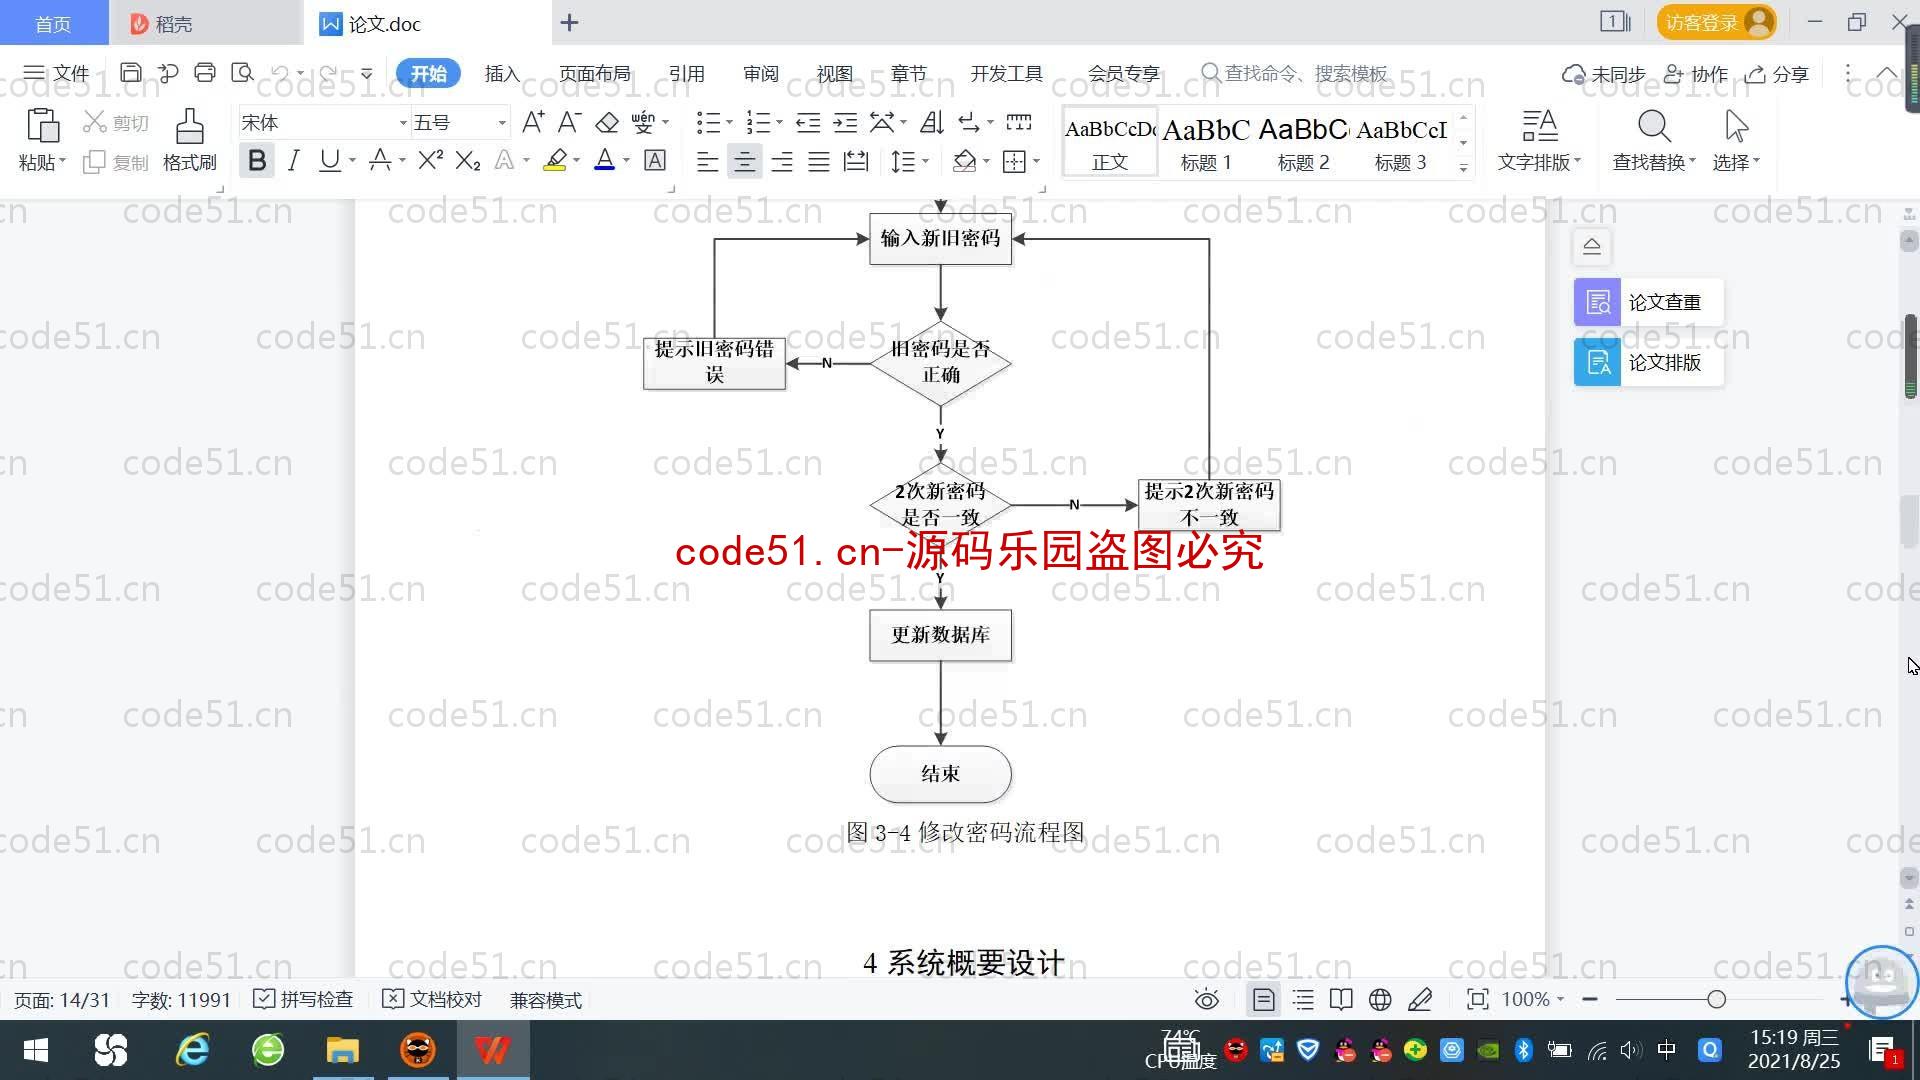Click the 协作 collaborate button
Viewport: 1920px width, 1080px height.
1695,74
